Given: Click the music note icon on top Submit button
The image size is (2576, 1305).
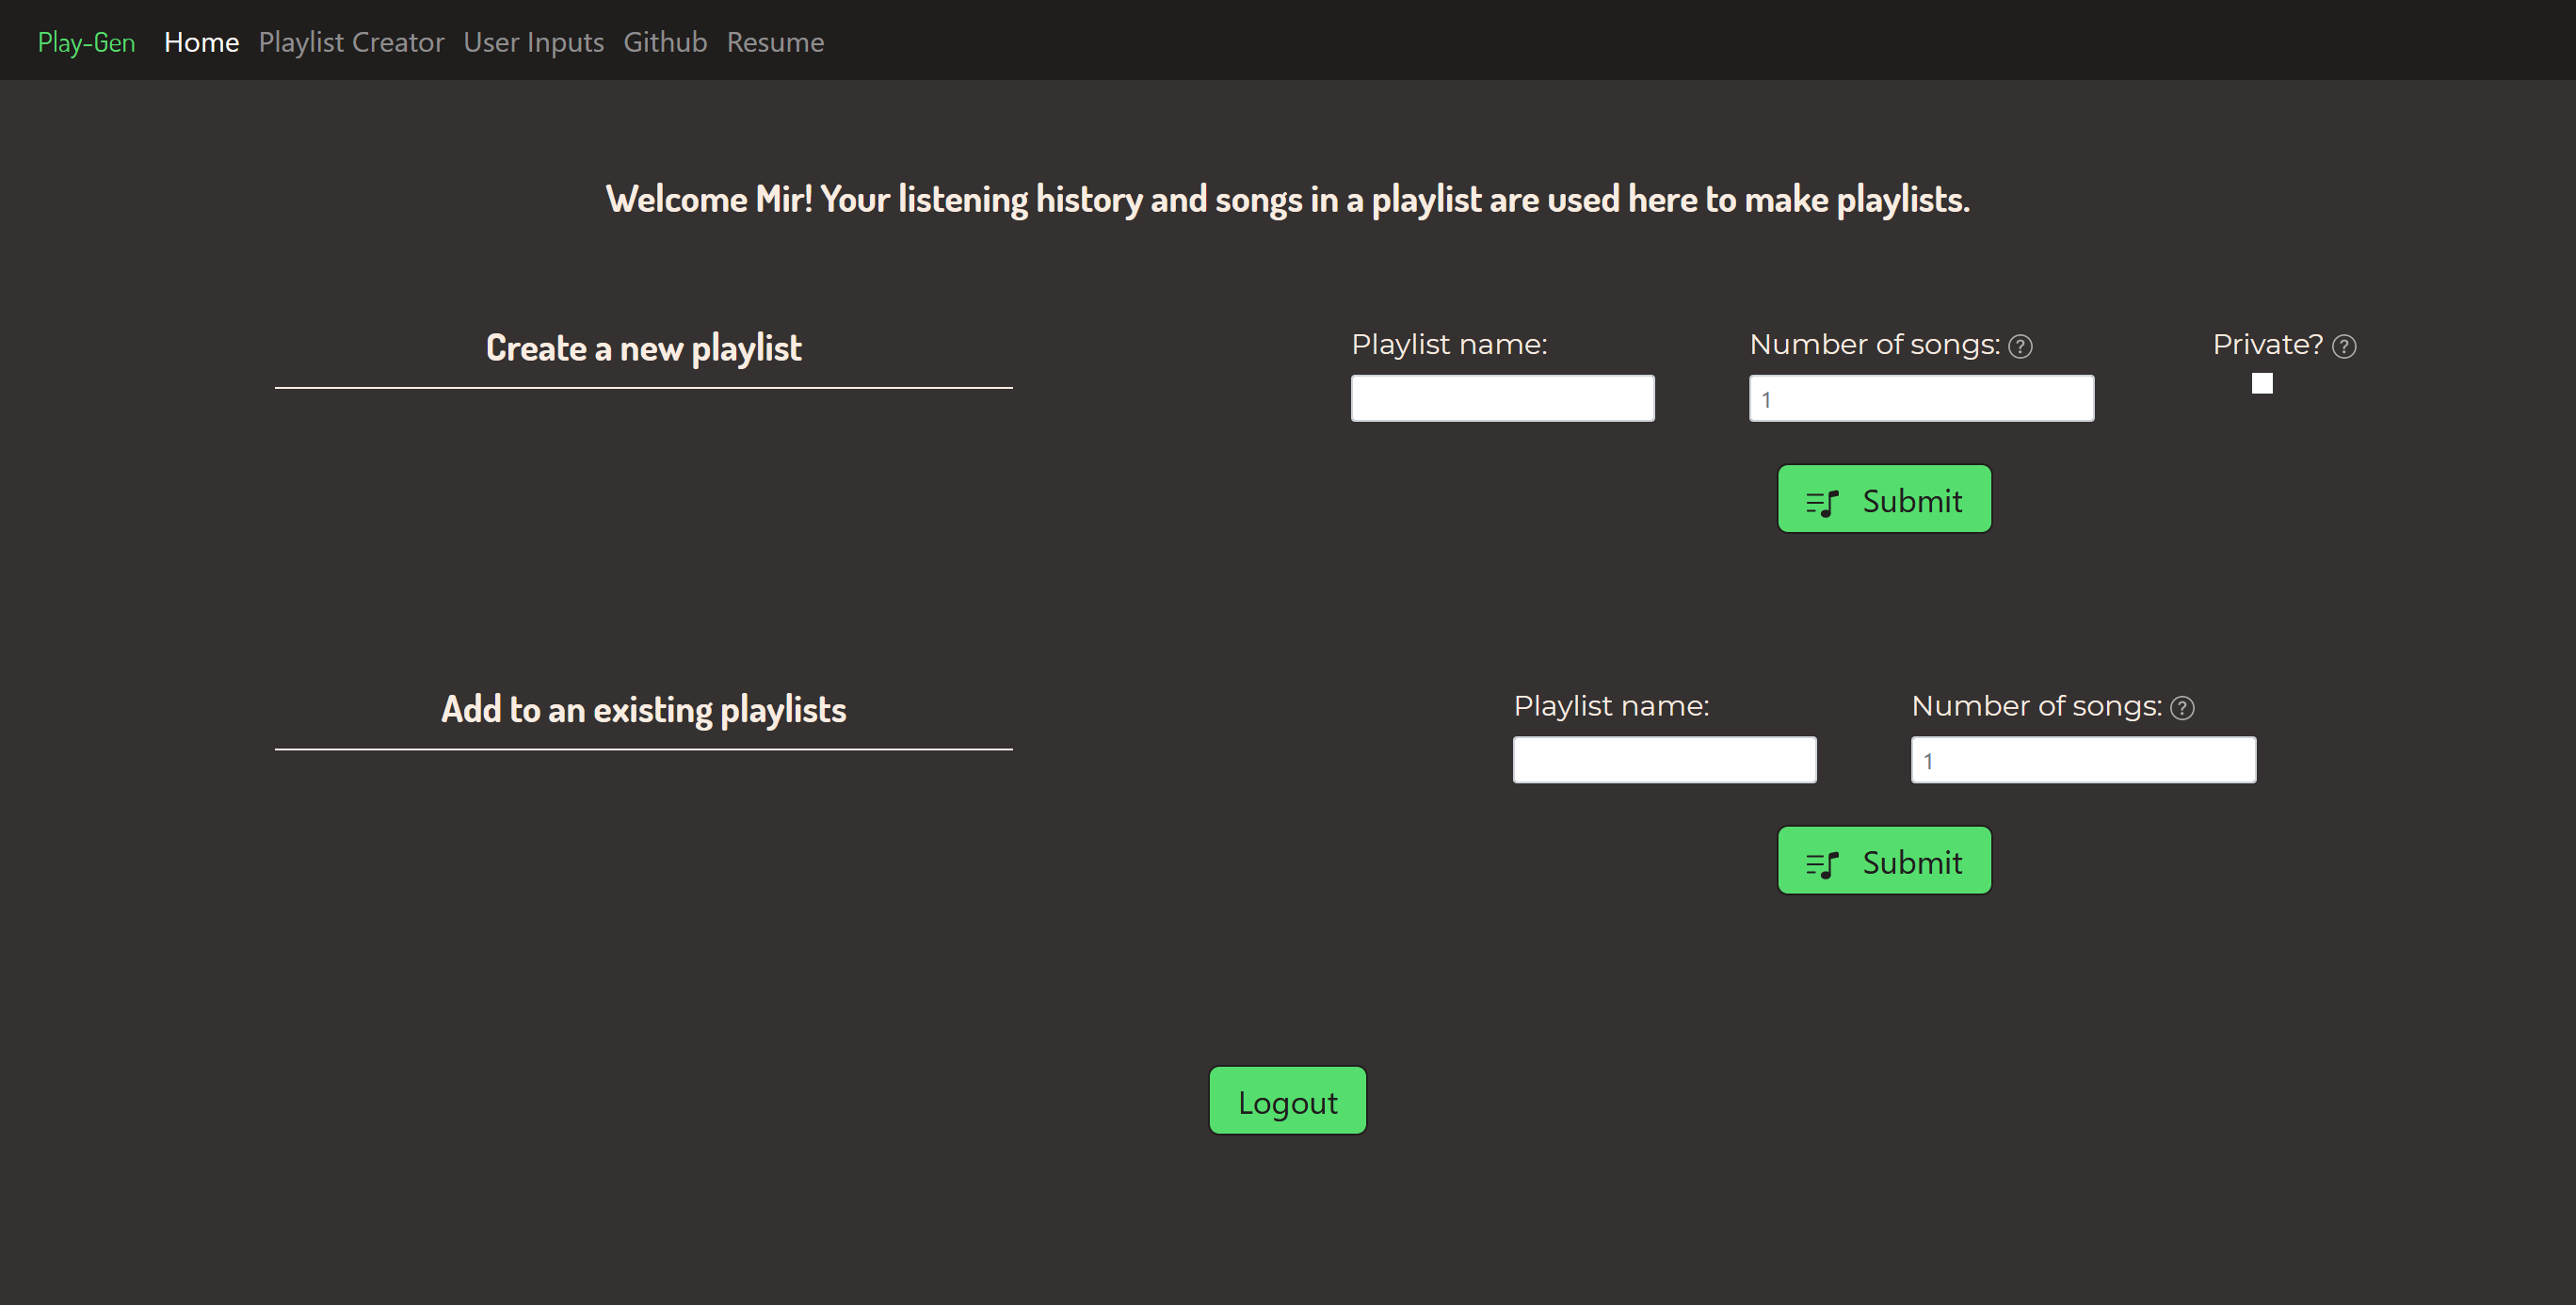Looking at the screenshot, I should 1822,500.
